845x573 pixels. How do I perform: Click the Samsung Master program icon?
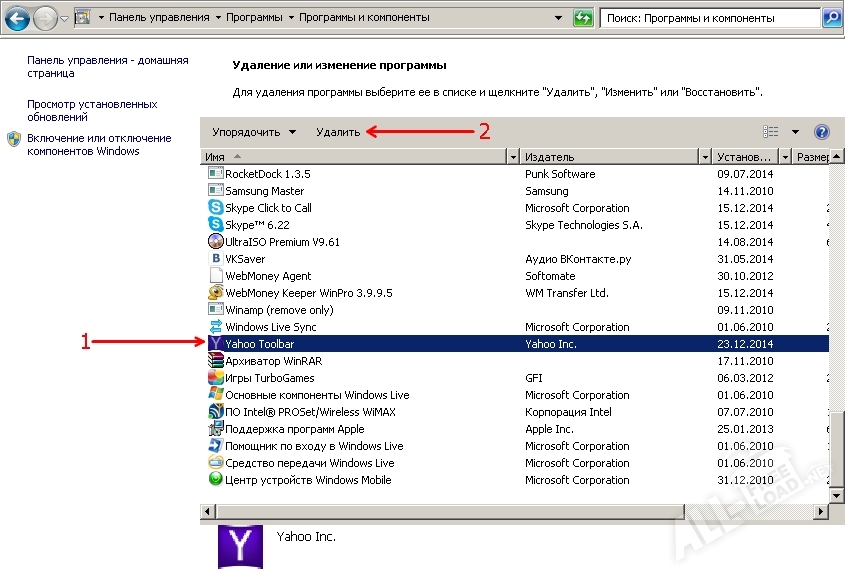(x=216, y=190)
